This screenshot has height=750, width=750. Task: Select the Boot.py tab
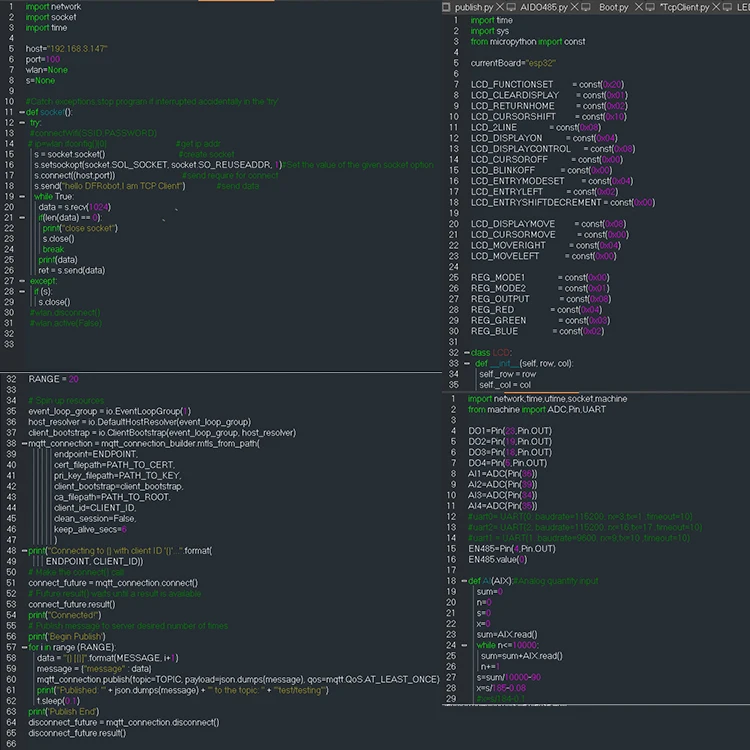point(613,7)
